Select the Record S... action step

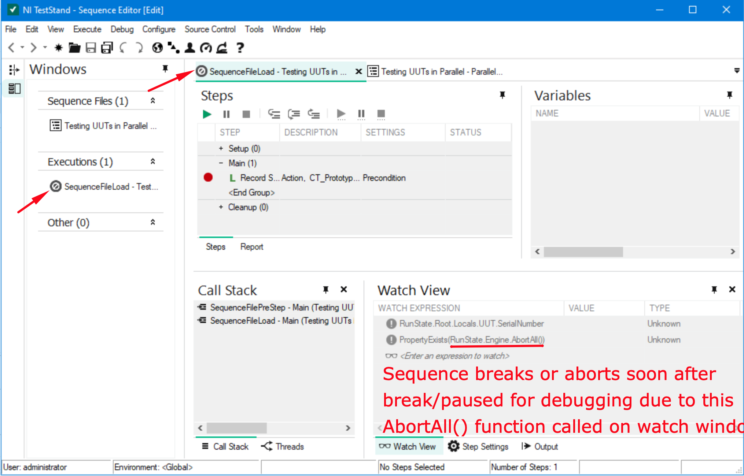354,178
